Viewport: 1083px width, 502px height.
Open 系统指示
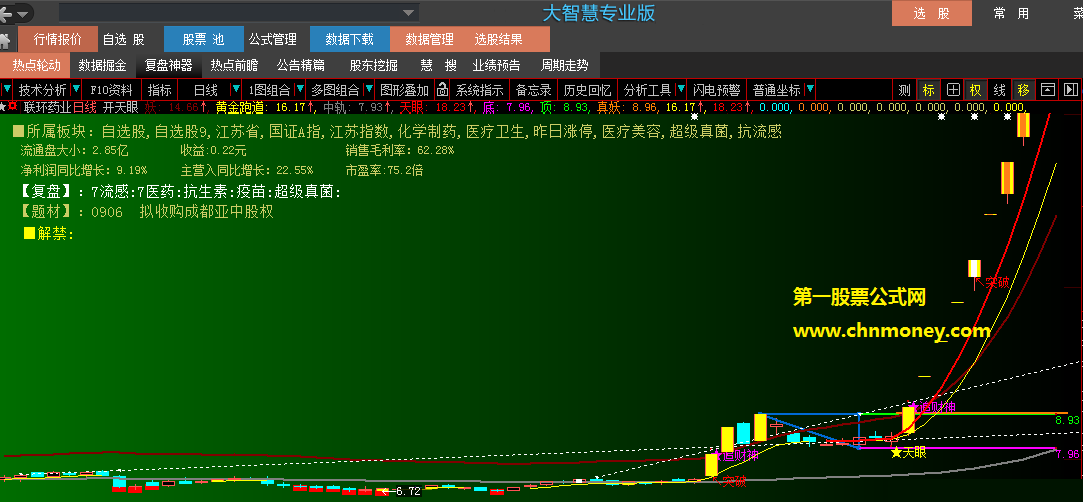479,90
